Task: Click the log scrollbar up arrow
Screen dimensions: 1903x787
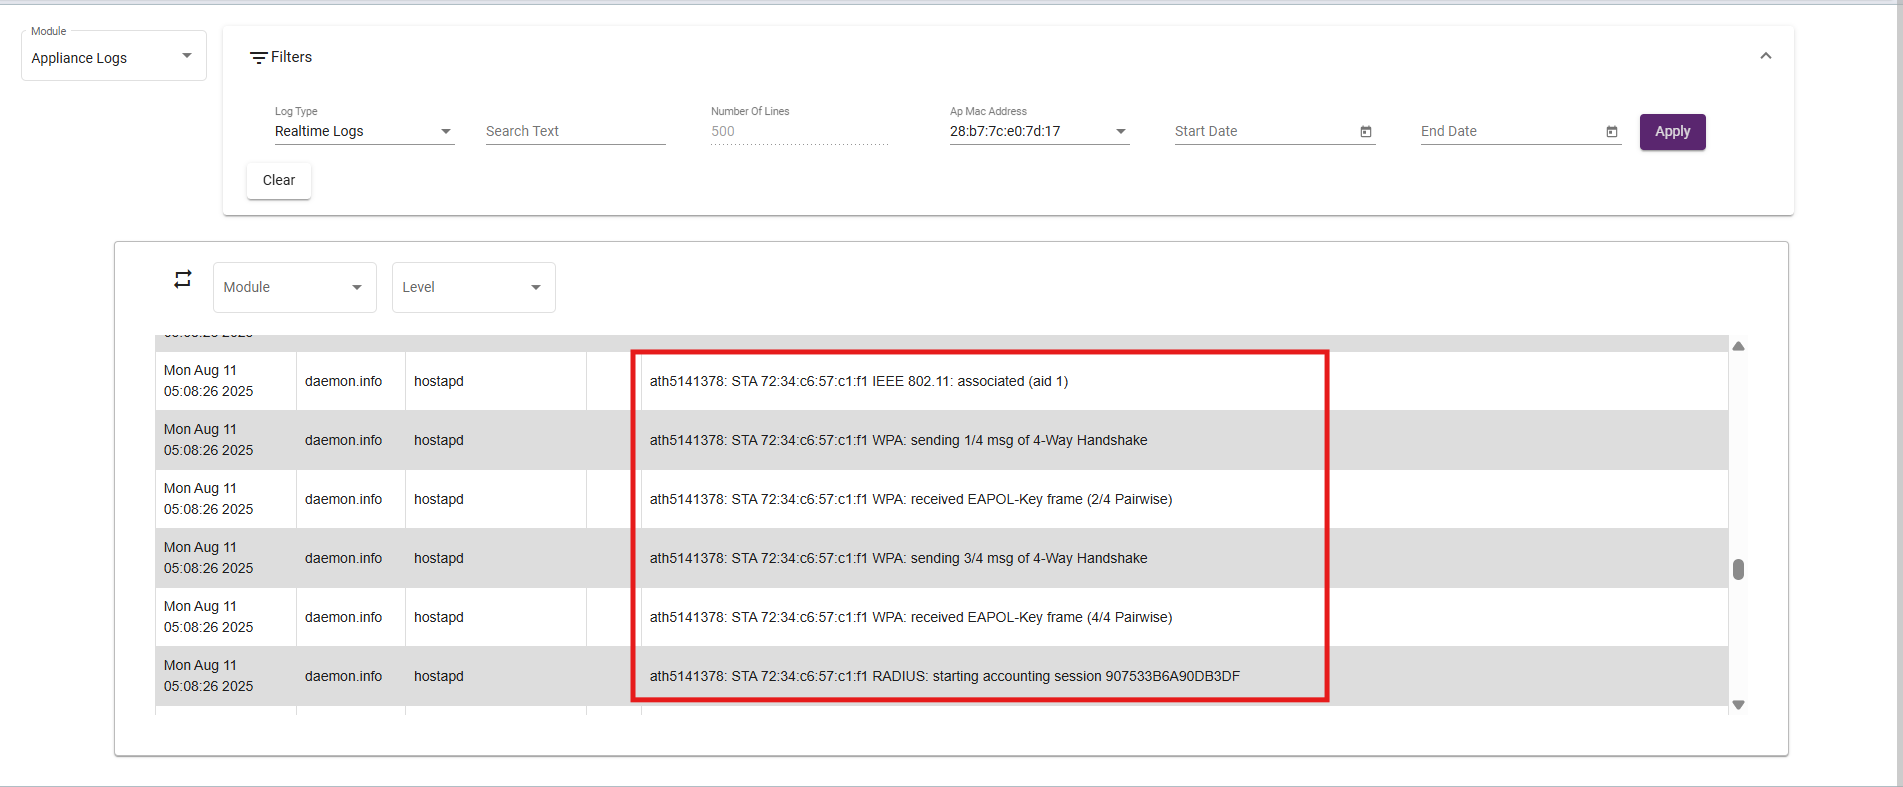Action: [x=1738, y=346]
